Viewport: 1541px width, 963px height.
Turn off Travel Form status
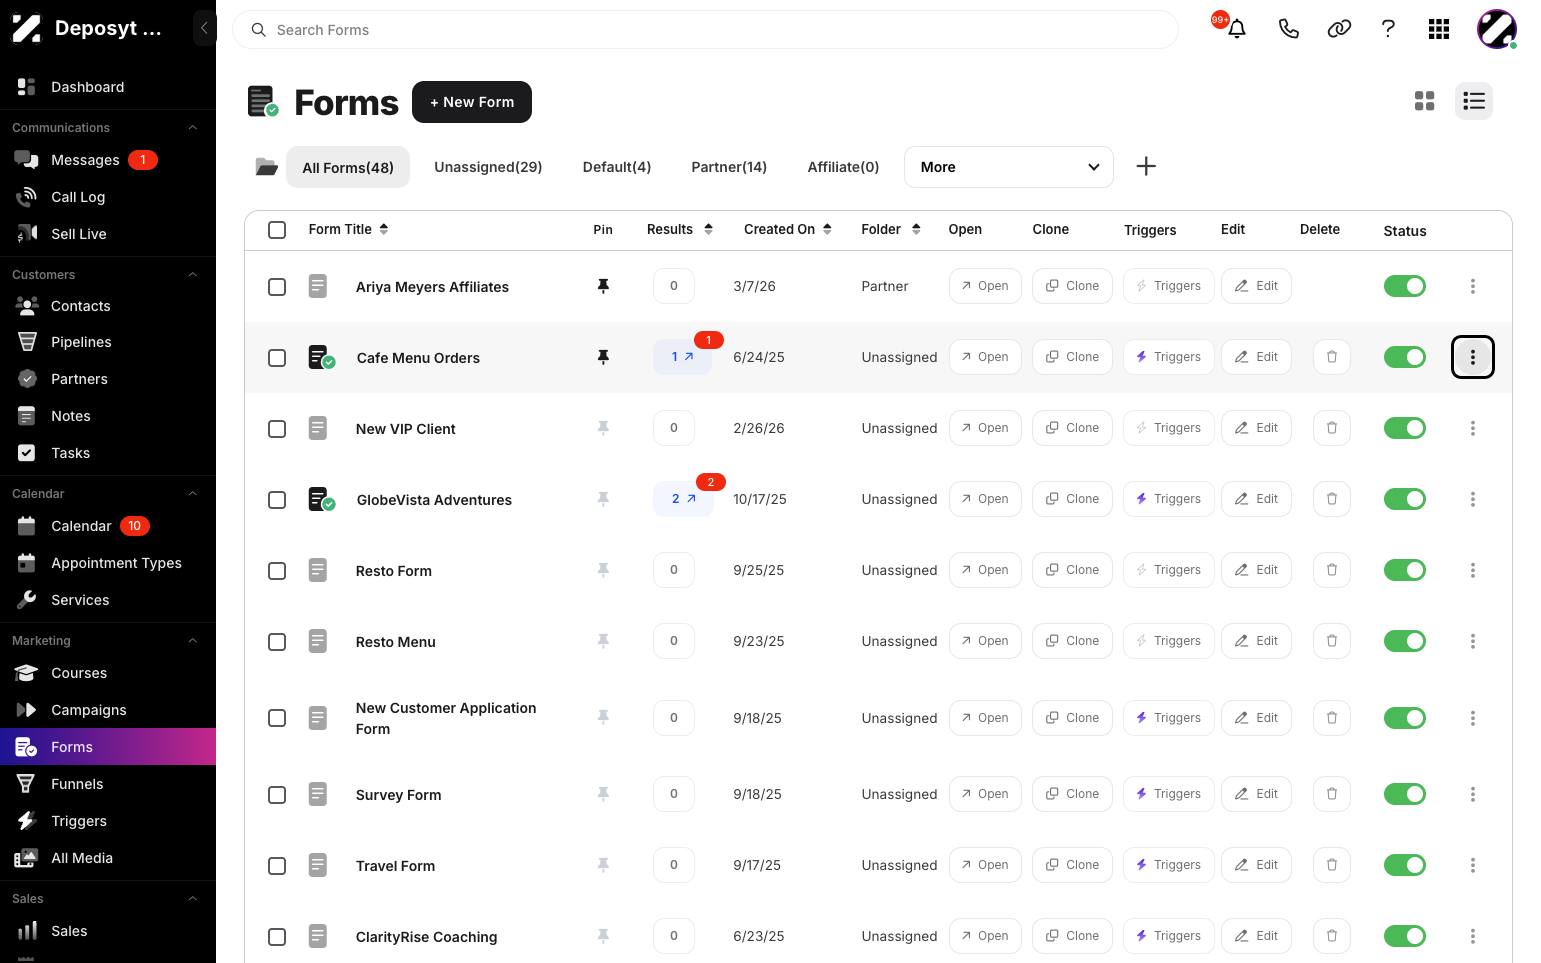pyautogui.click(x=1404, y=865)
